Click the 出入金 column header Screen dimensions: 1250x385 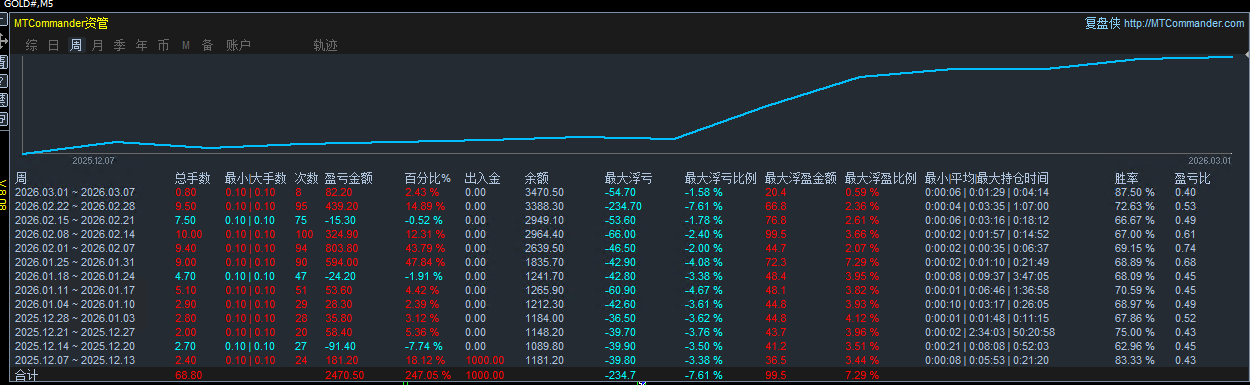(x=482, y=178)
